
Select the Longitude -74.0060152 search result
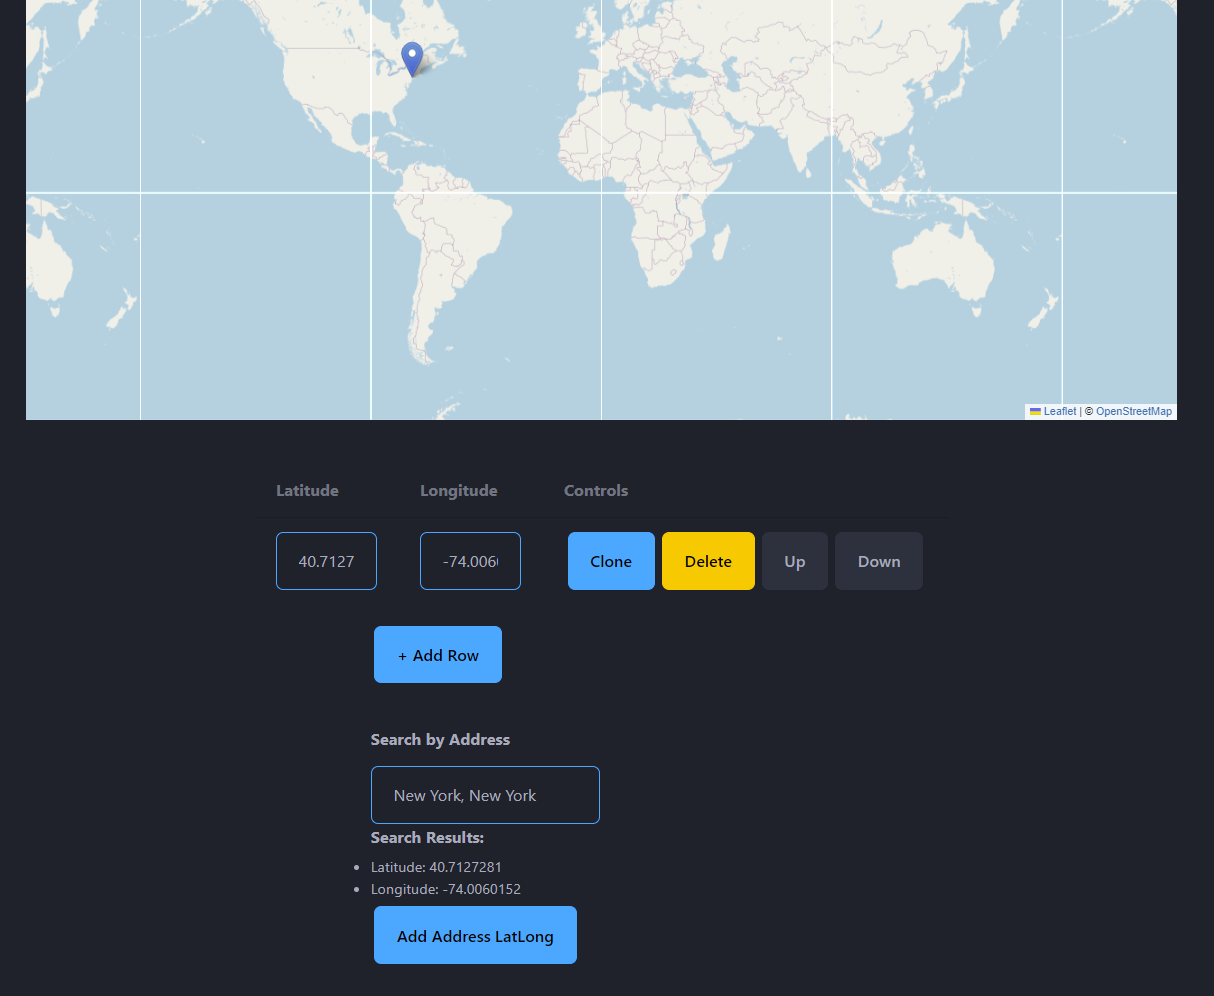pos(445,889)
